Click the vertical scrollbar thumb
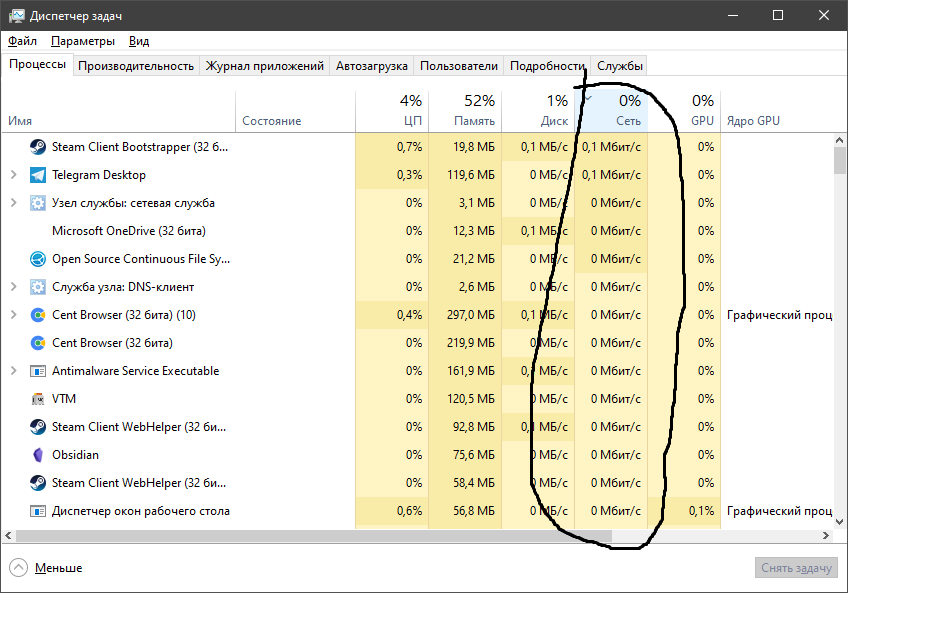942x630 pixels. click(x=840, y=160)
